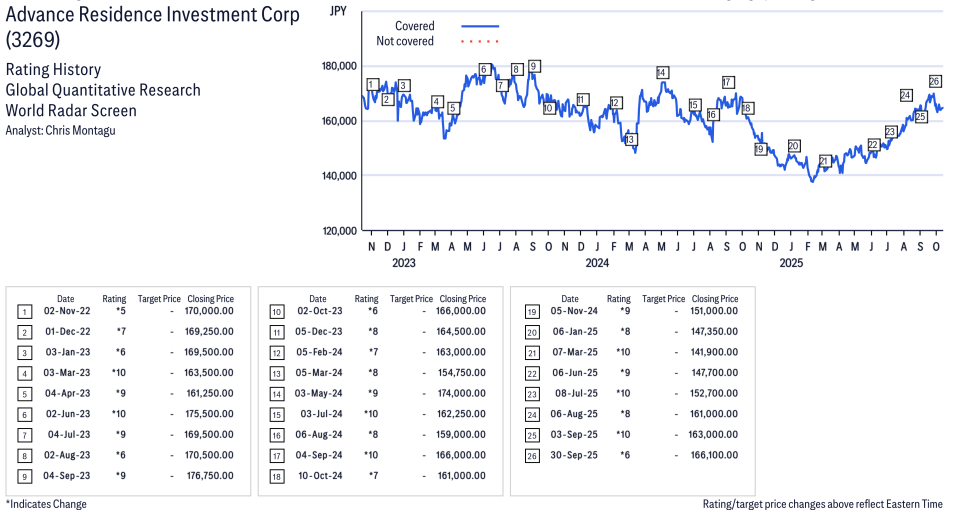
Task: Click the blue Covered legend line sample
Action: pyautogui.click(x=480, y=26)
